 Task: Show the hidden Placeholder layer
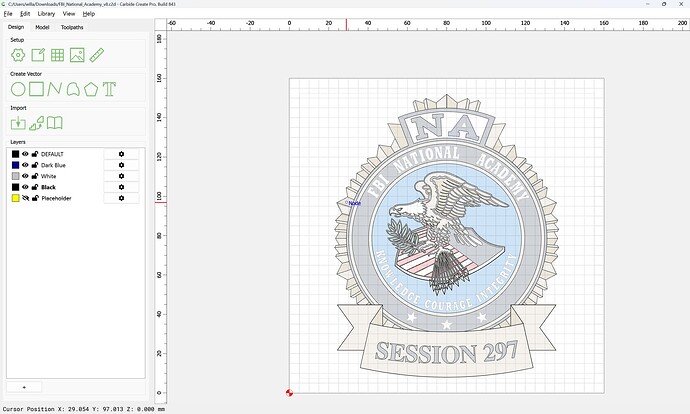pos(25,198)
